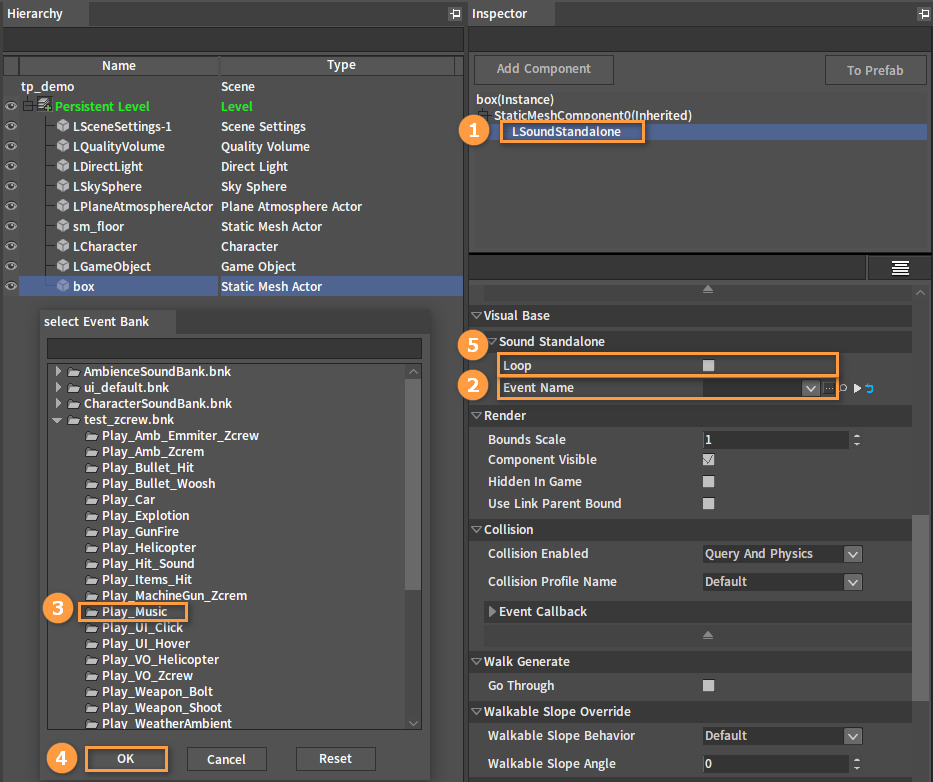The image size is (933, 782).
Task: Click the cube icon of the box actor
Action: click(x=62, y=286)
